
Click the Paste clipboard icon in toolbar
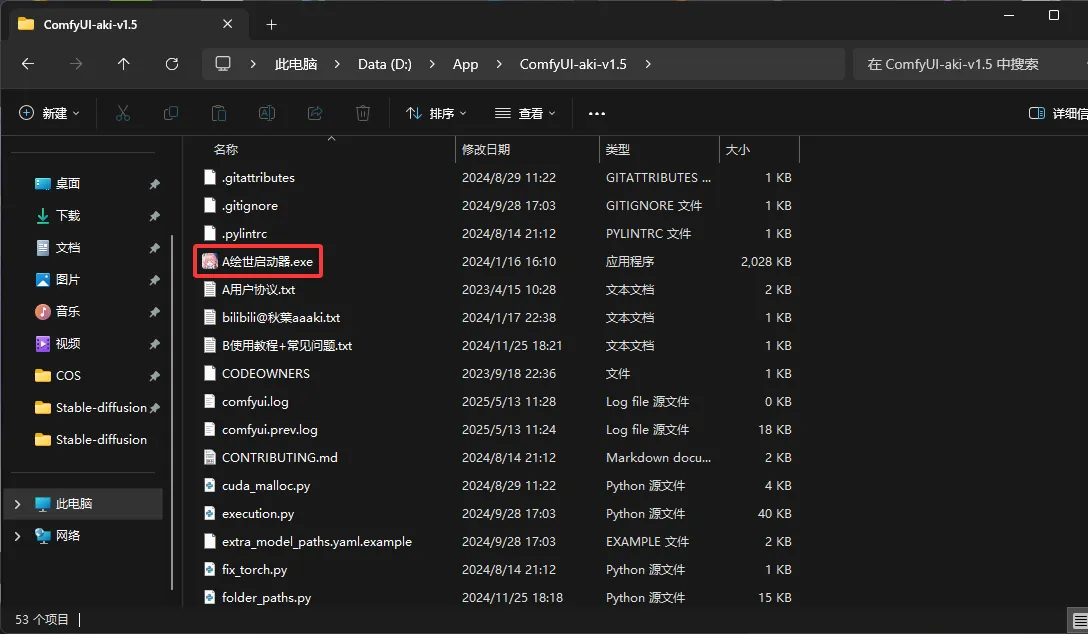point(219,113)
